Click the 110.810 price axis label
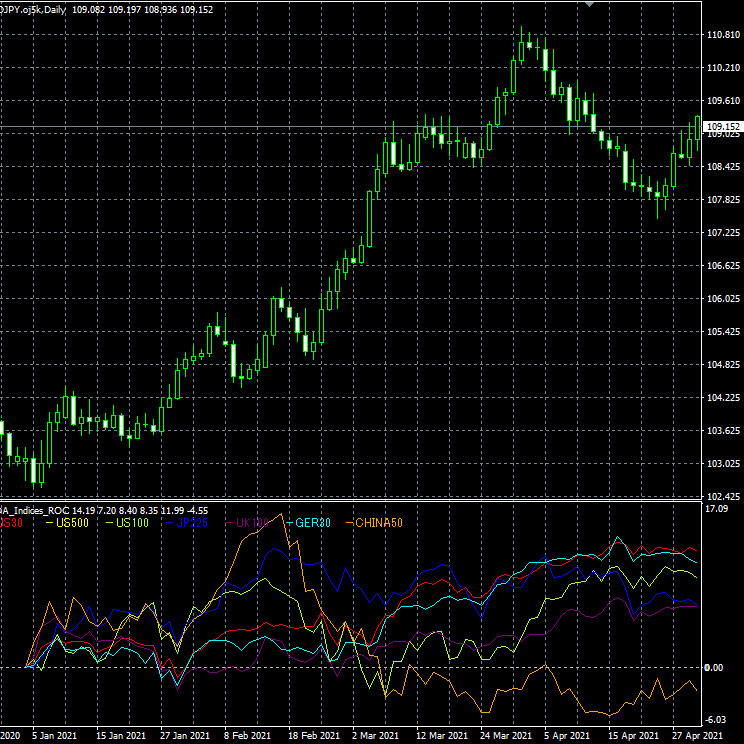 [723, 35]
